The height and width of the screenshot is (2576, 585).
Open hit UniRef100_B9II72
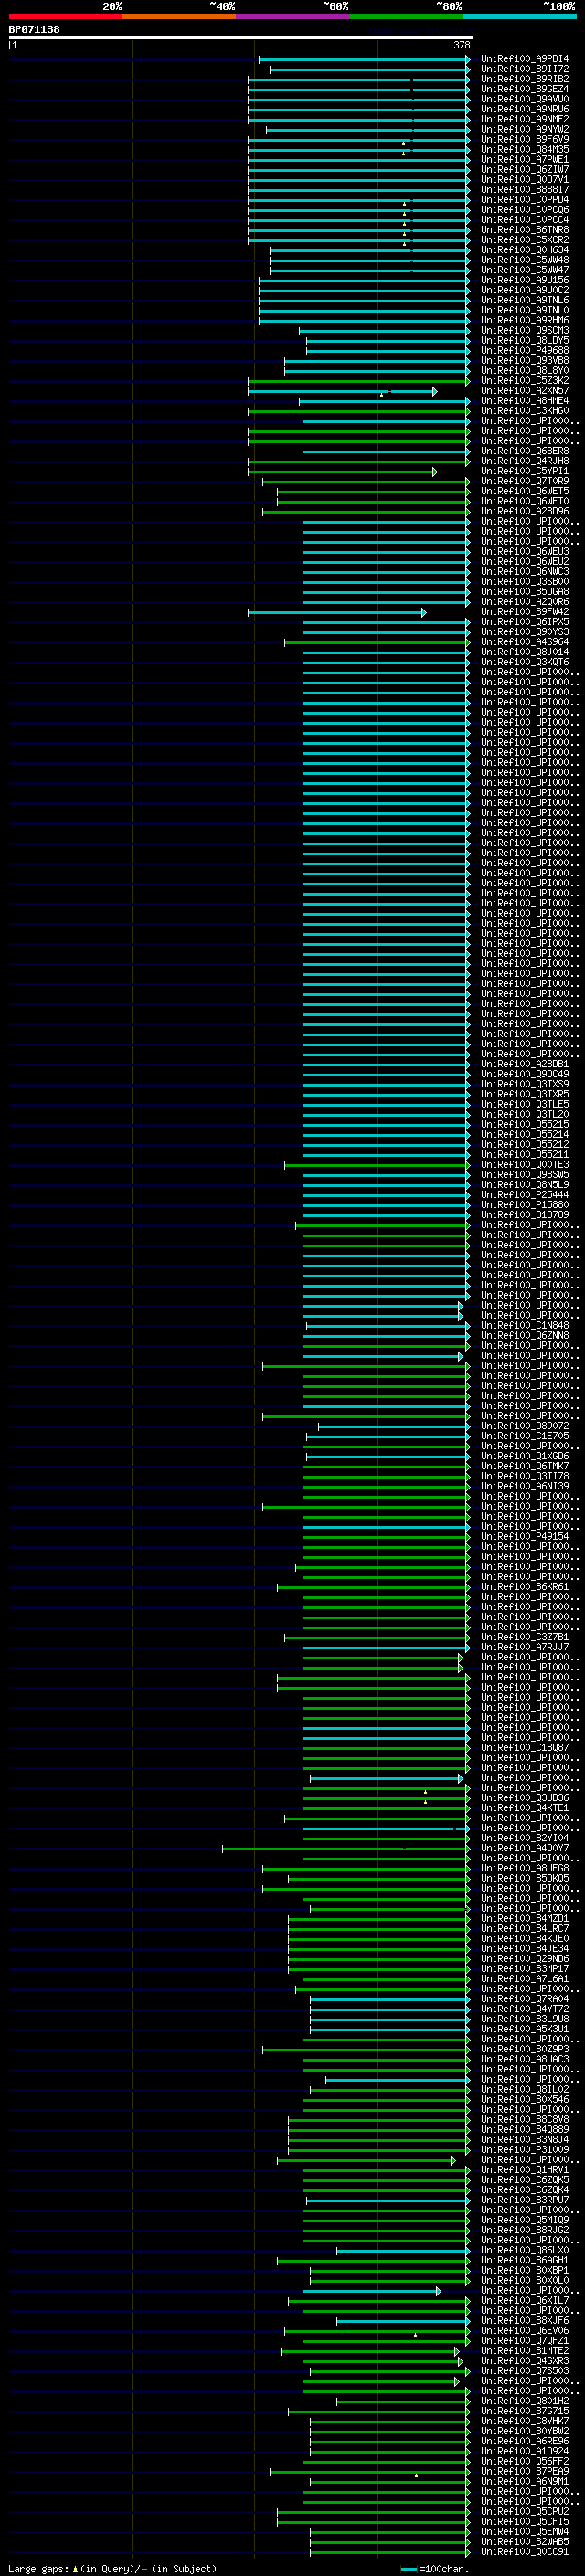click(525, 69)
